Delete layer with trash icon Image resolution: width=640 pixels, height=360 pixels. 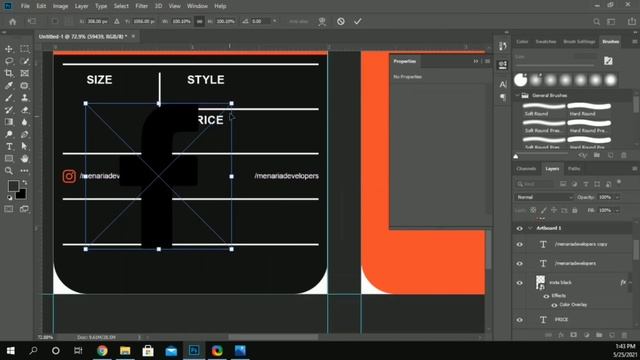pyautogui.click(x=624, y=335)
